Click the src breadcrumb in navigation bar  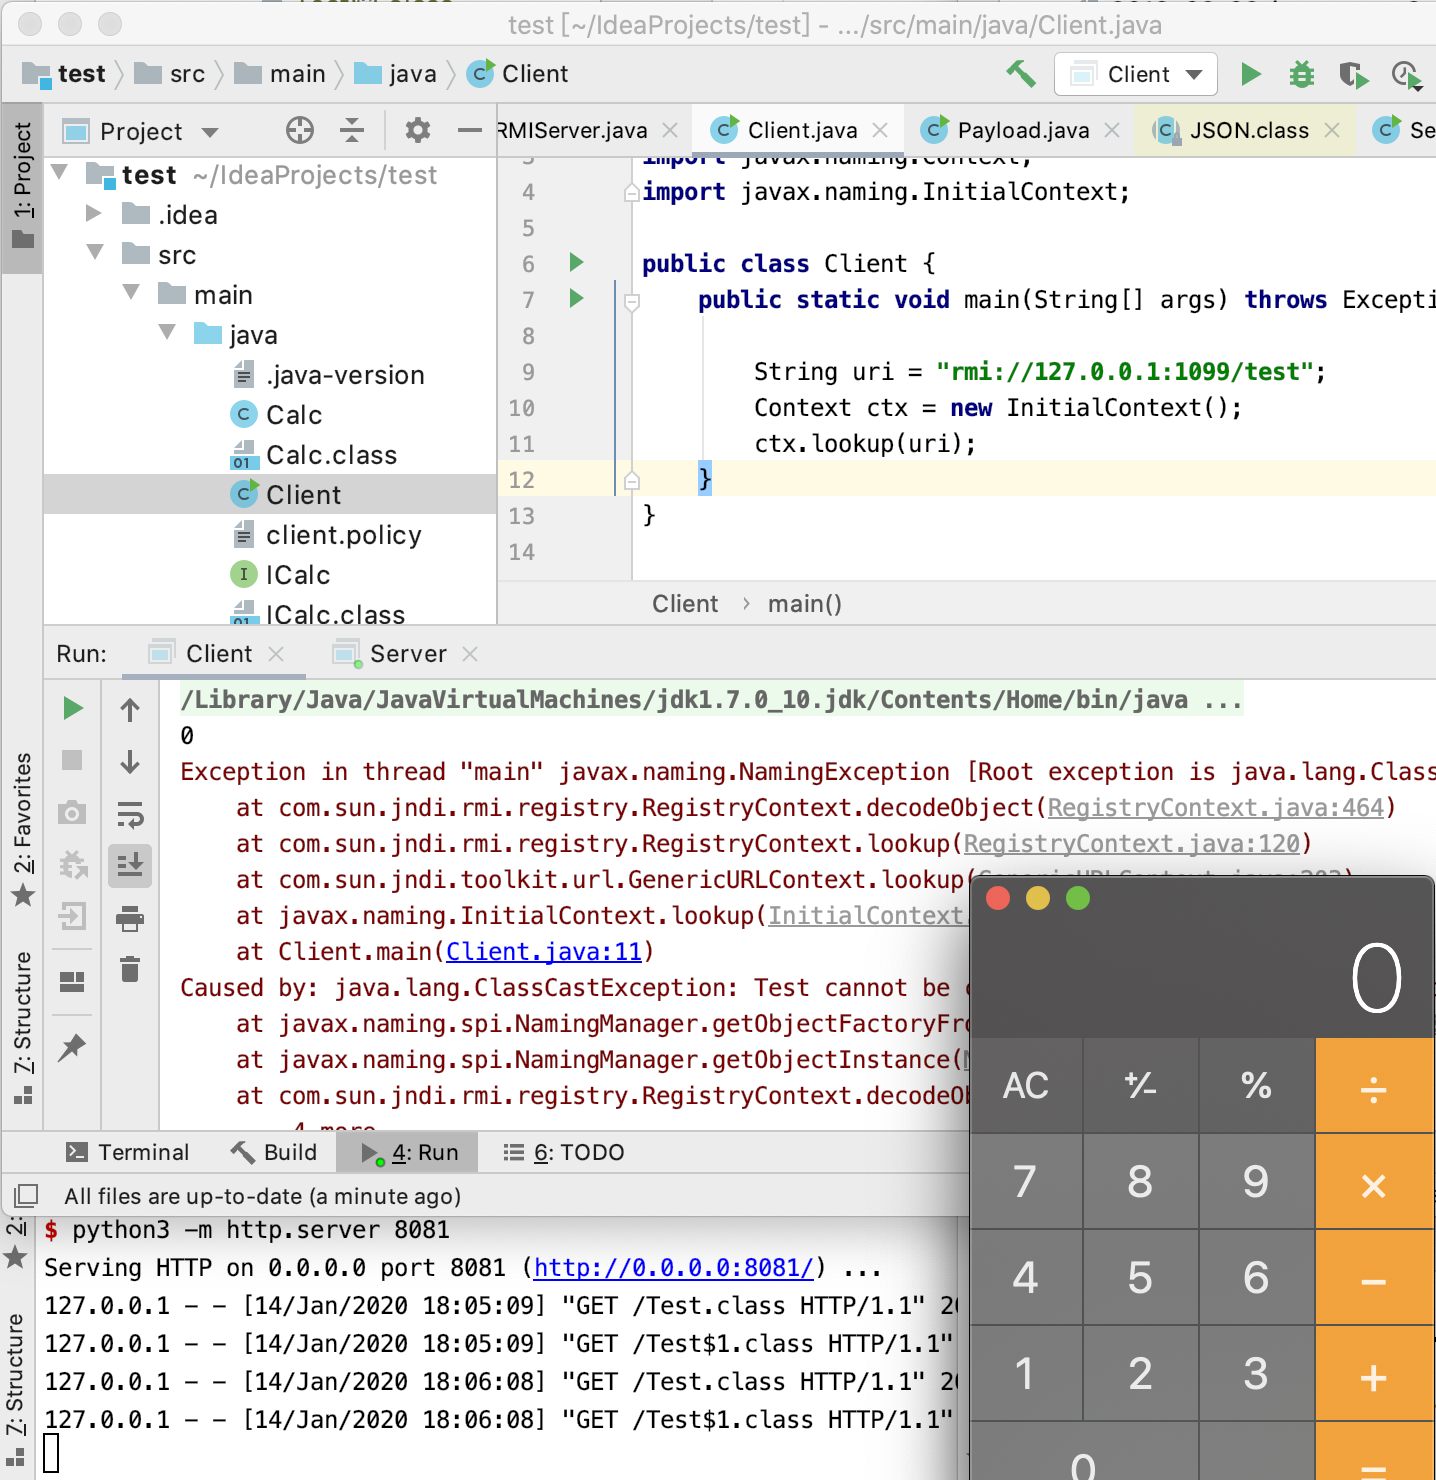(170, 74)
